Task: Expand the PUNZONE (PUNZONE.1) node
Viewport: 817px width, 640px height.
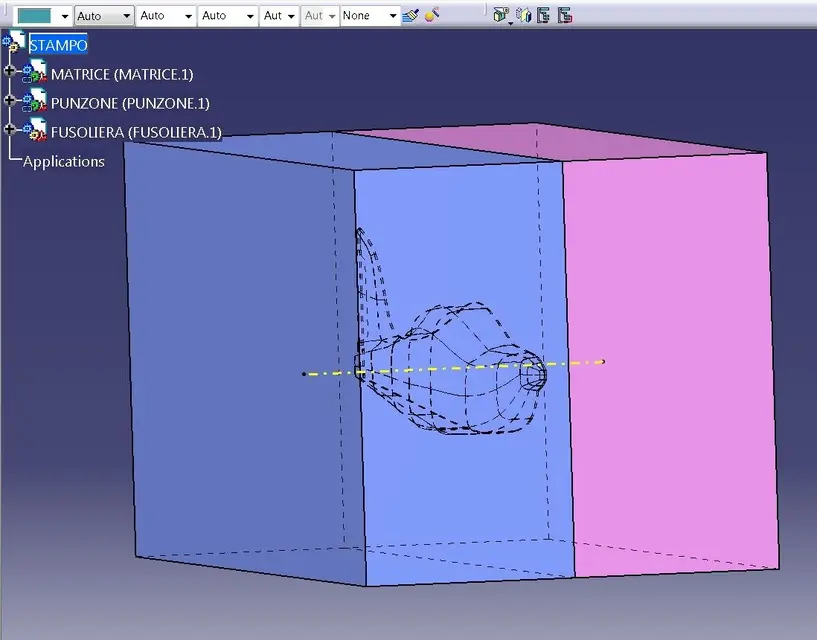Action: click(10, 100)
